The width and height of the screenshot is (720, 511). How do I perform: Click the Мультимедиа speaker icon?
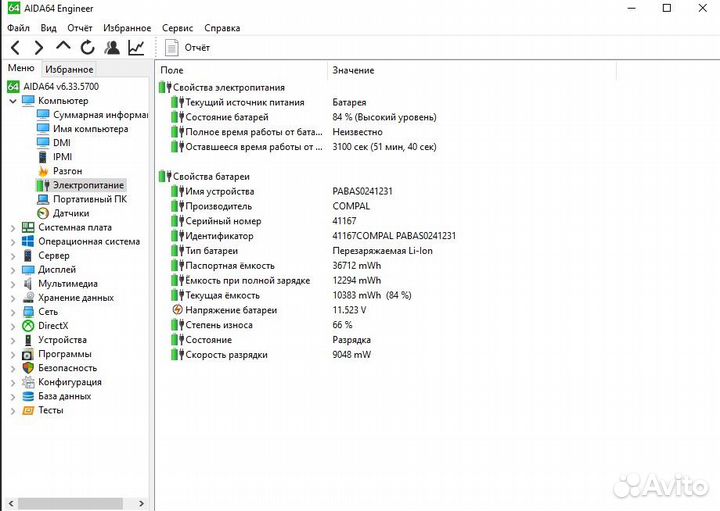(x=28, y=284)
